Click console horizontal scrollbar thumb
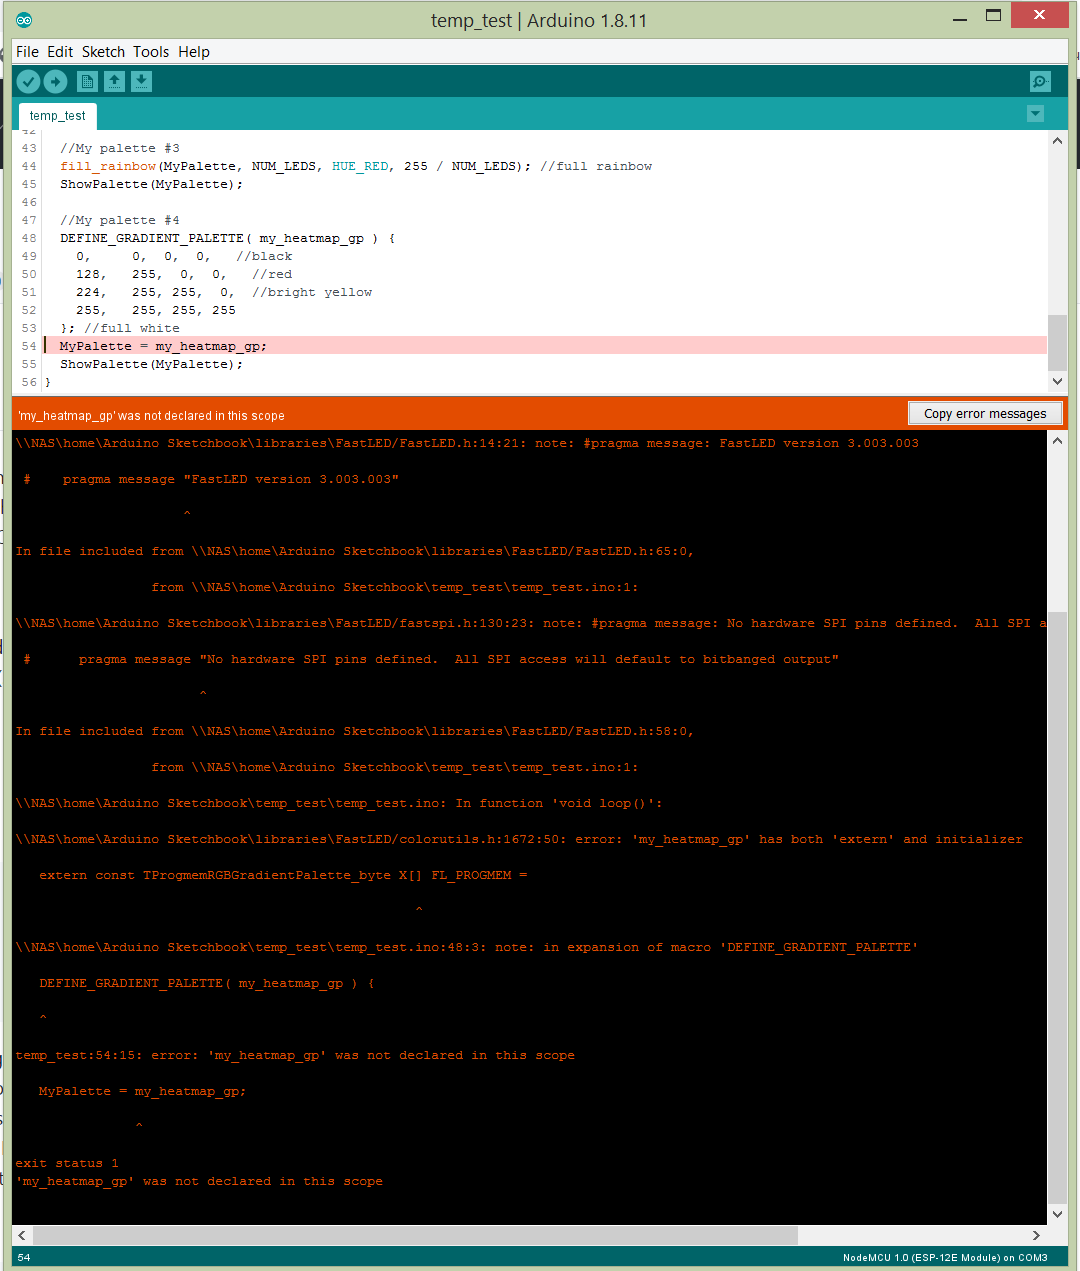Viewport: 1080px width, 1271px height. [x=415, y=1235]
